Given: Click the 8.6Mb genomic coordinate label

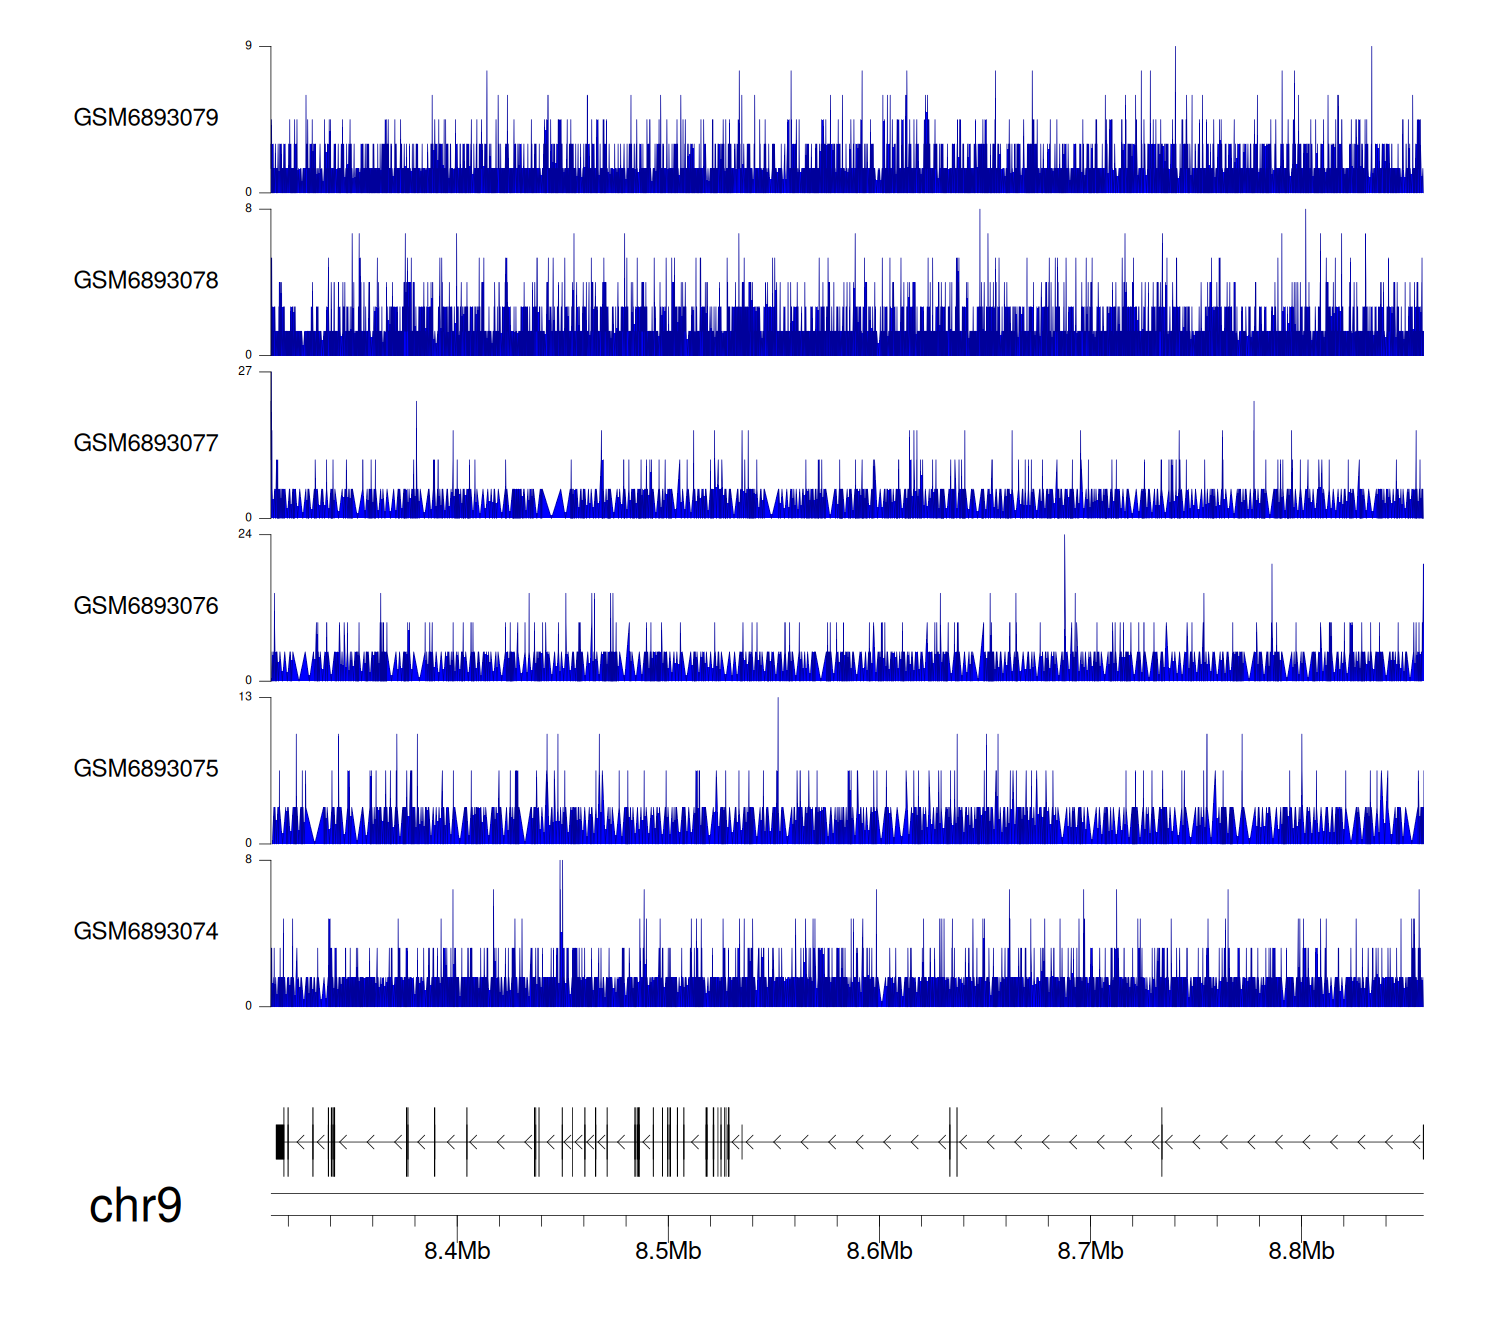Looking at the screenshot, I should (879, 1251).
